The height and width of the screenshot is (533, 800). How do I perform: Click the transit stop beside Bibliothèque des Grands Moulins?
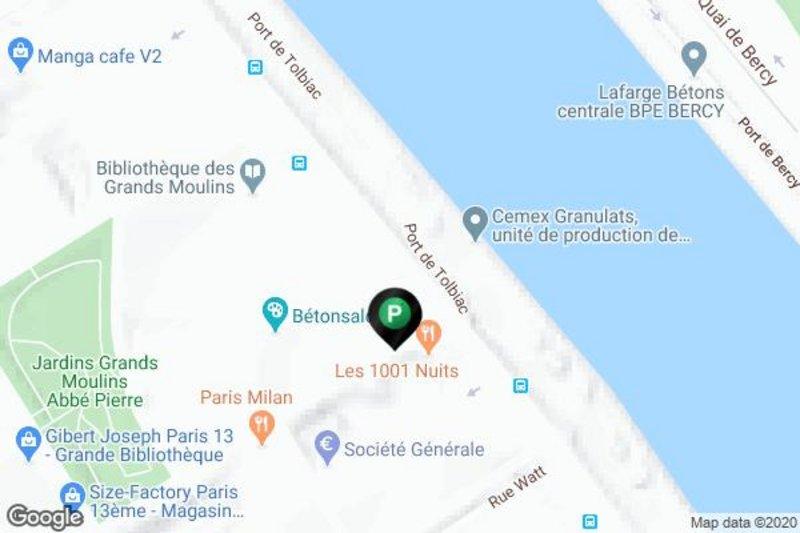[299, 163]
